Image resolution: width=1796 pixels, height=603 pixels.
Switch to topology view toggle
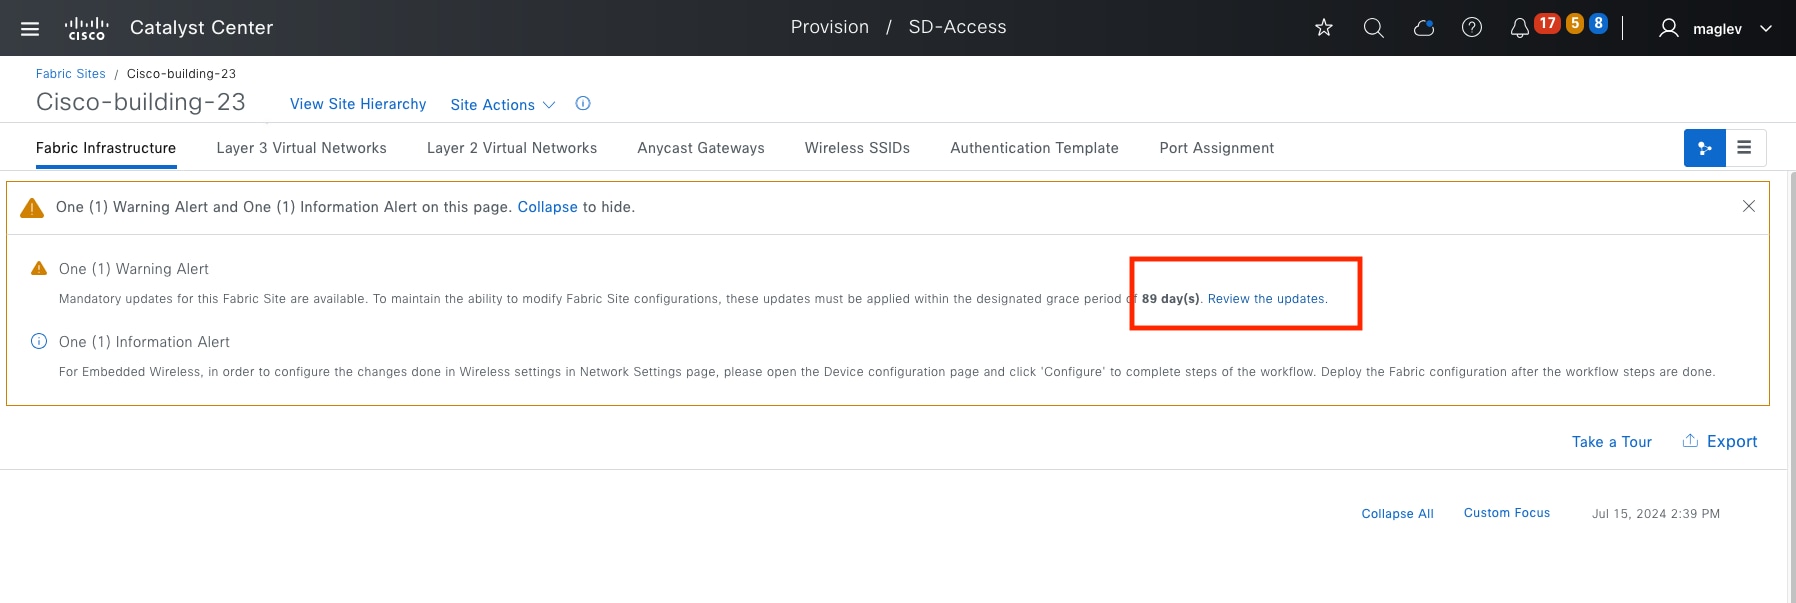[x=1705, y=148]
